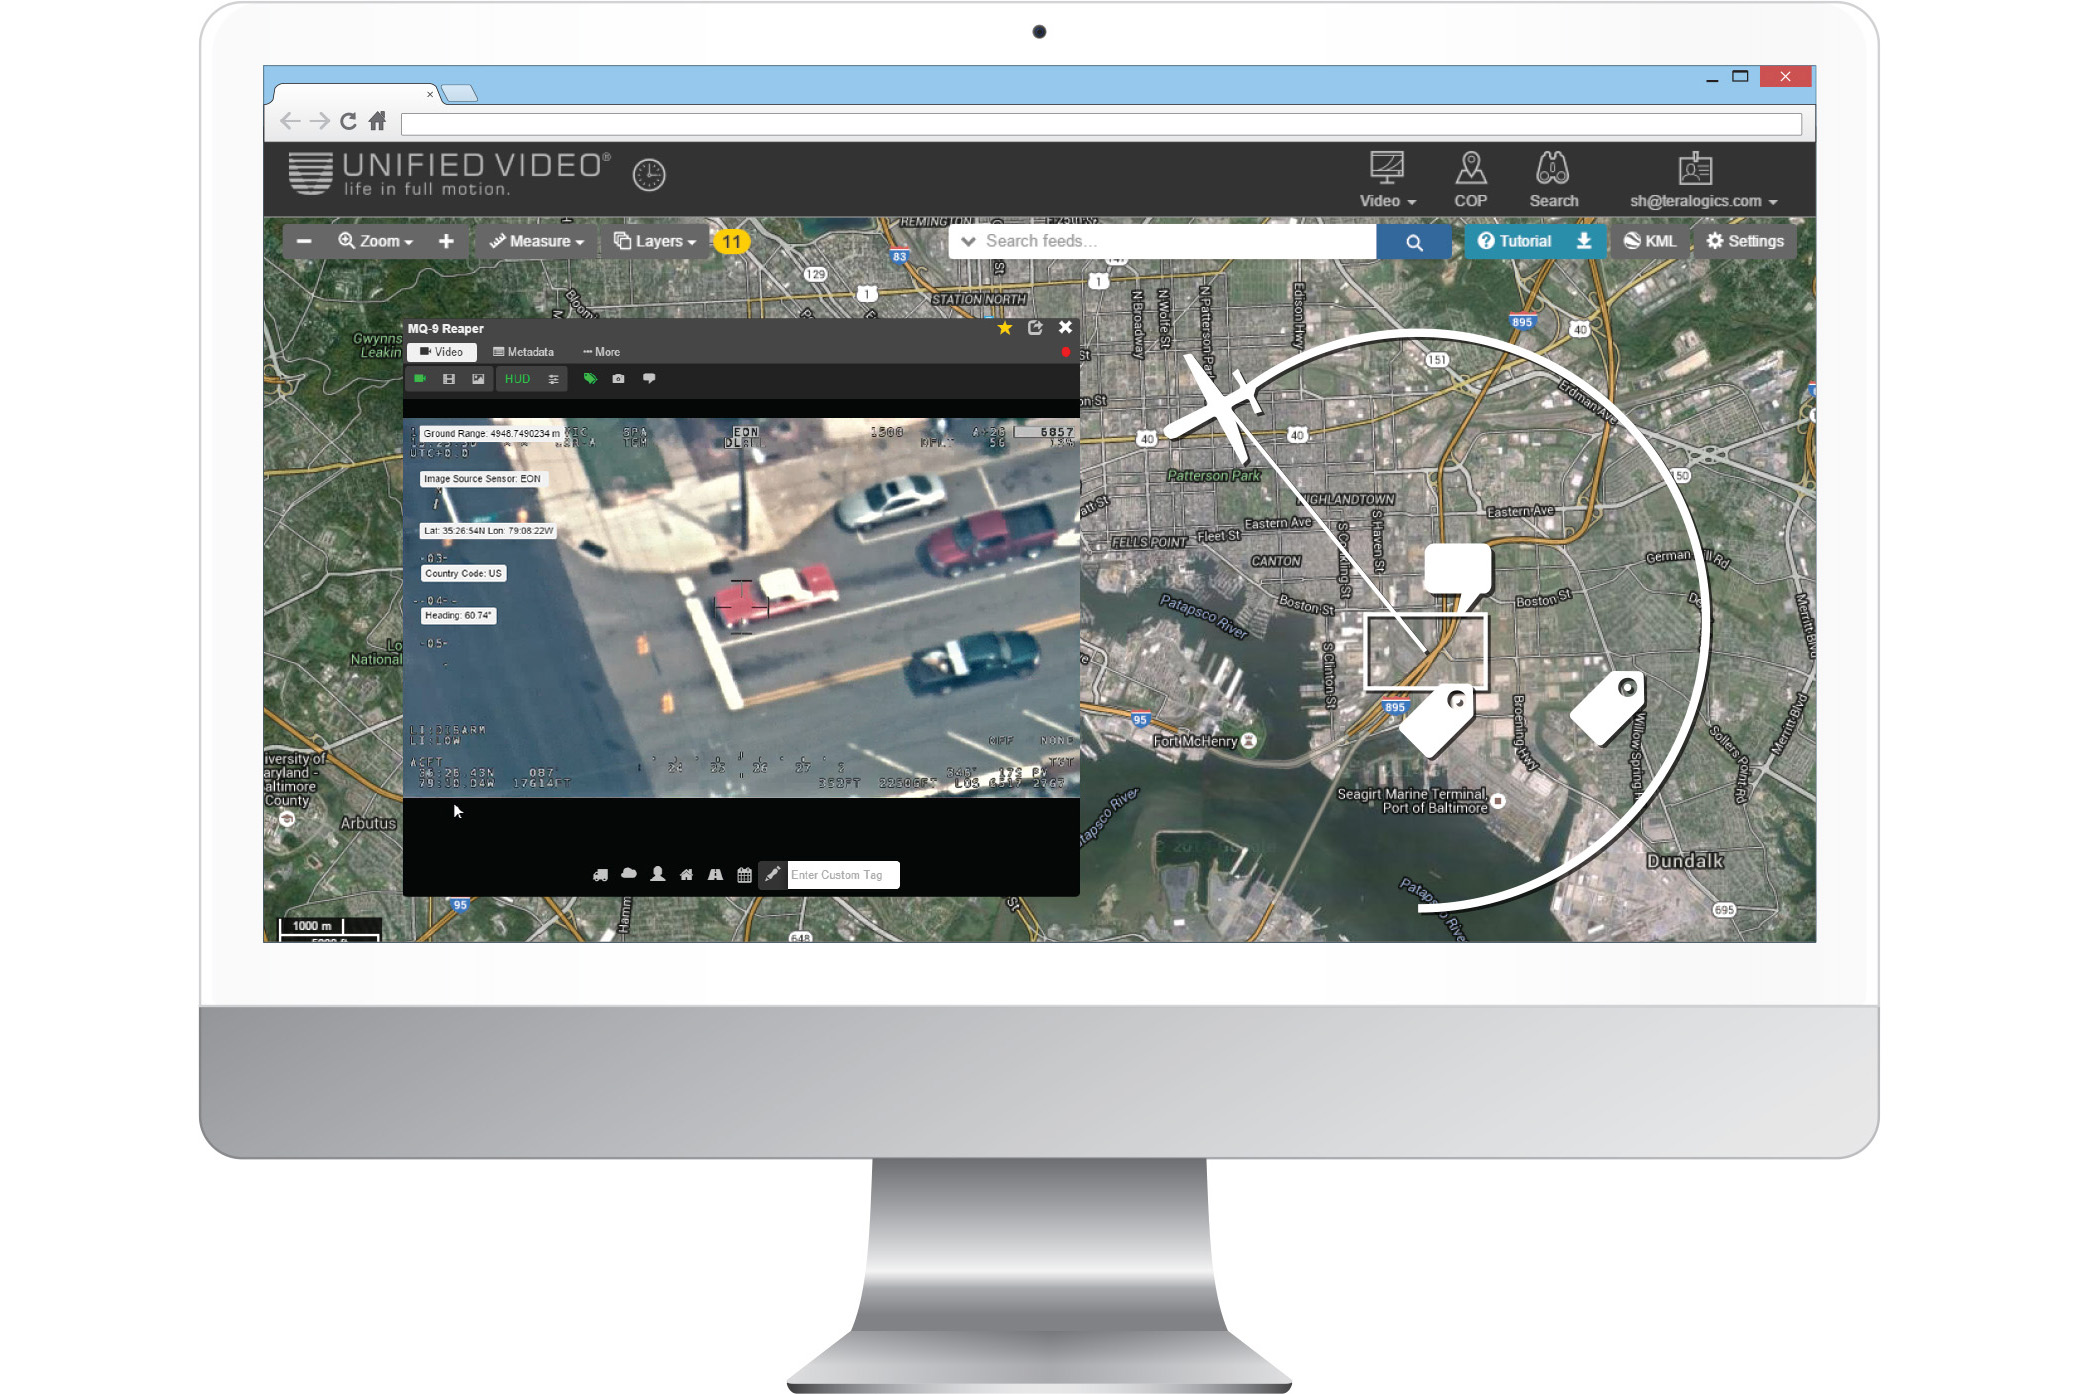
Task: Open the Measure dropdown
Action: tap(537, 241)
